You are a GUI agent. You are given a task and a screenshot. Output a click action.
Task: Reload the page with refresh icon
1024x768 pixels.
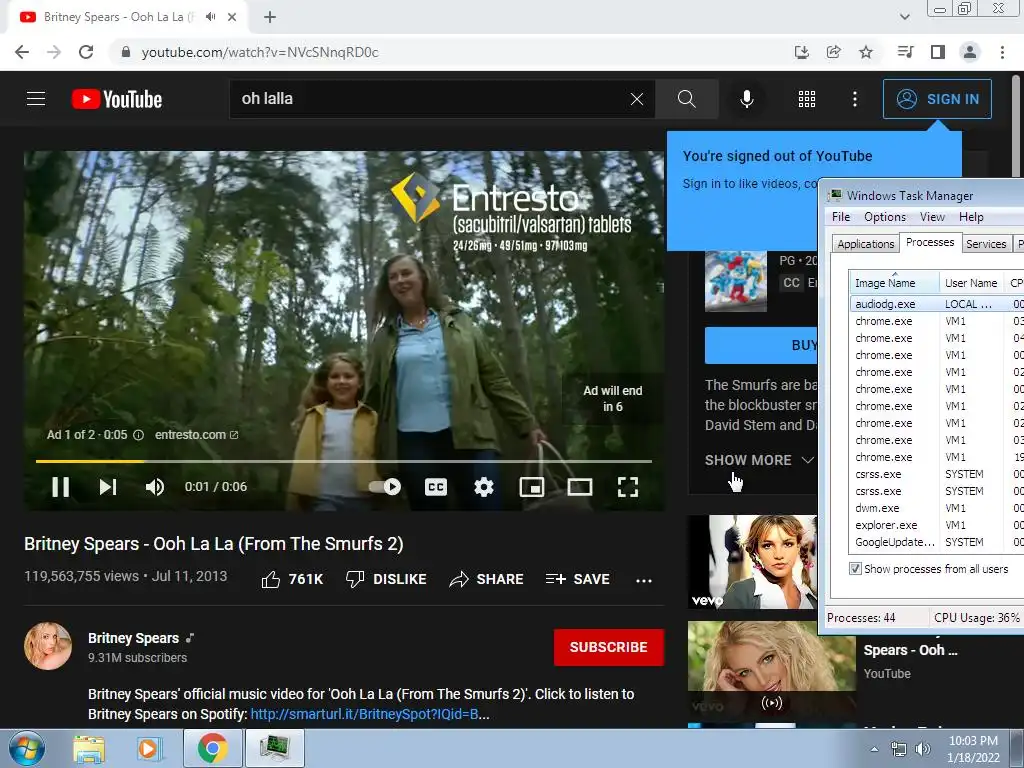pyautogui.click(x=86, y=52)
